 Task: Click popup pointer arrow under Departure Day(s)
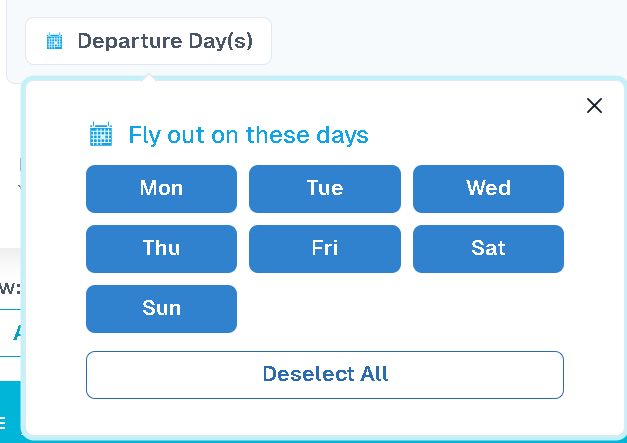[x=148, y=77]
